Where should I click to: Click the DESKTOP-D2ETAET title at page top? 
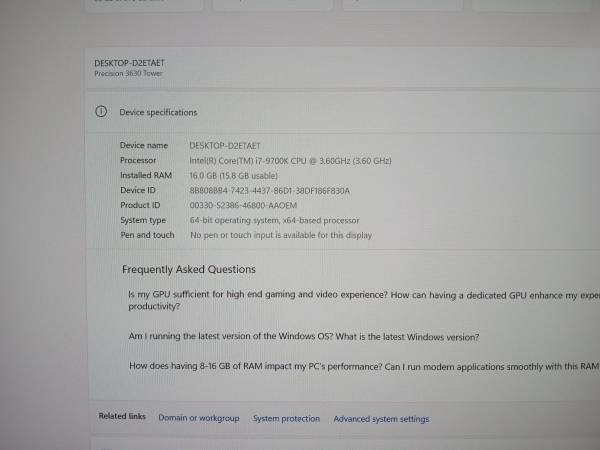[129, 63]
